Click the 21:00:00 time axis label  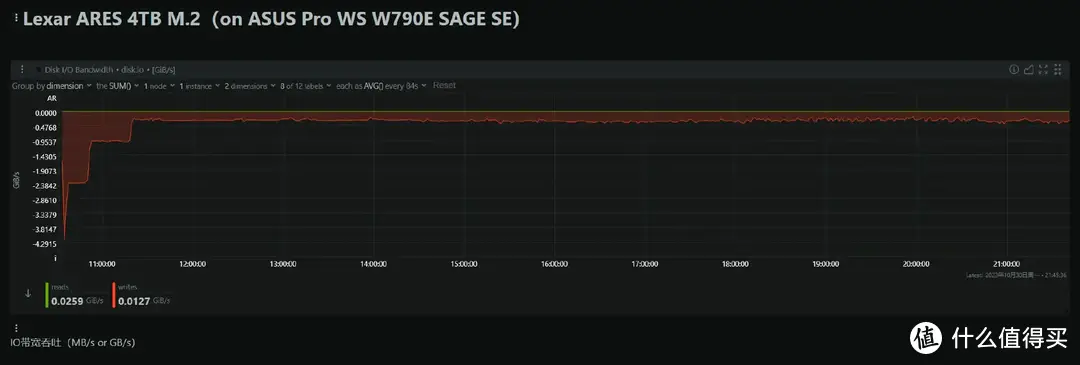[1007, 264]
